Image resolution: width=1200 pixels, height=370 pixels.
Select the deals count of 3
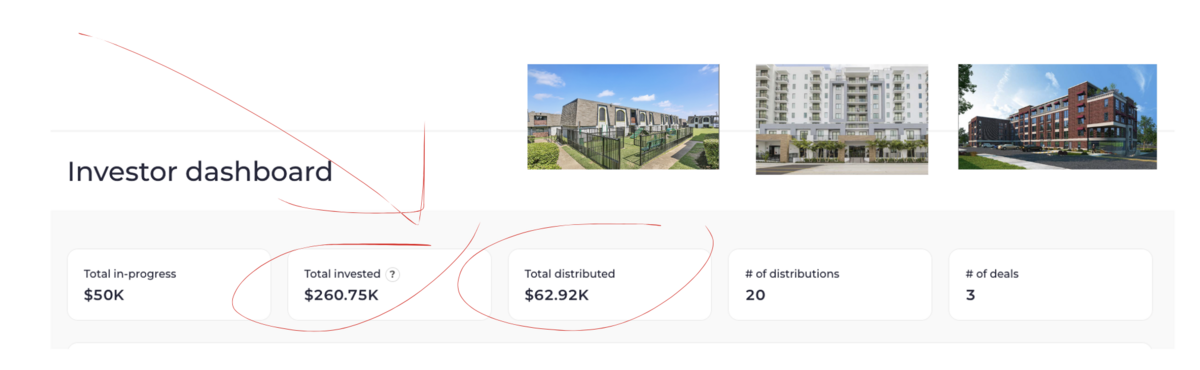(970, 296)
